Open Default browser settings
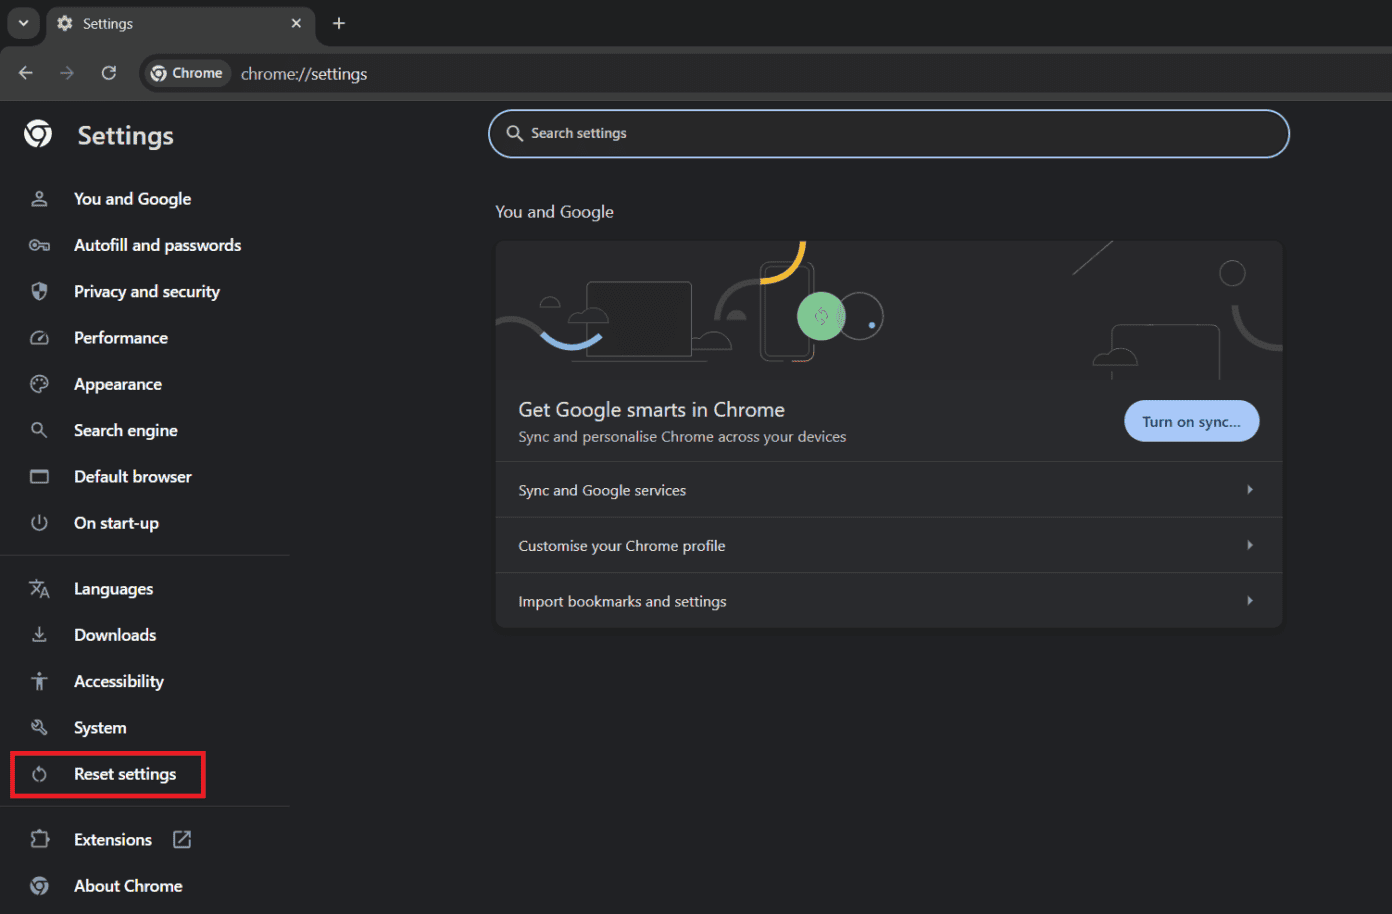Screen dimensions: 1392x914 (132, 476)
